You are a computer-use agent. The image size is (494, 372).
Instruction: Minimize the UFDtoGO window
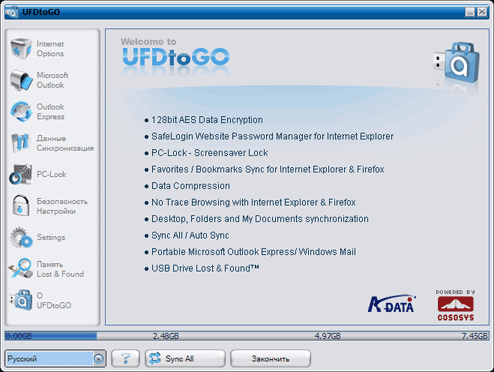tap(470, 12)
